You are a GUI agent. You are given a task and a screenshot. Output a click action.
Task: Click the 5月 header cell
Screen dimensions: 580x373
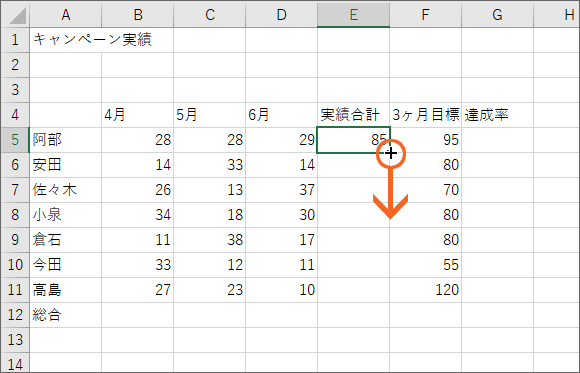pyautogui.click(x=209, y=115)
